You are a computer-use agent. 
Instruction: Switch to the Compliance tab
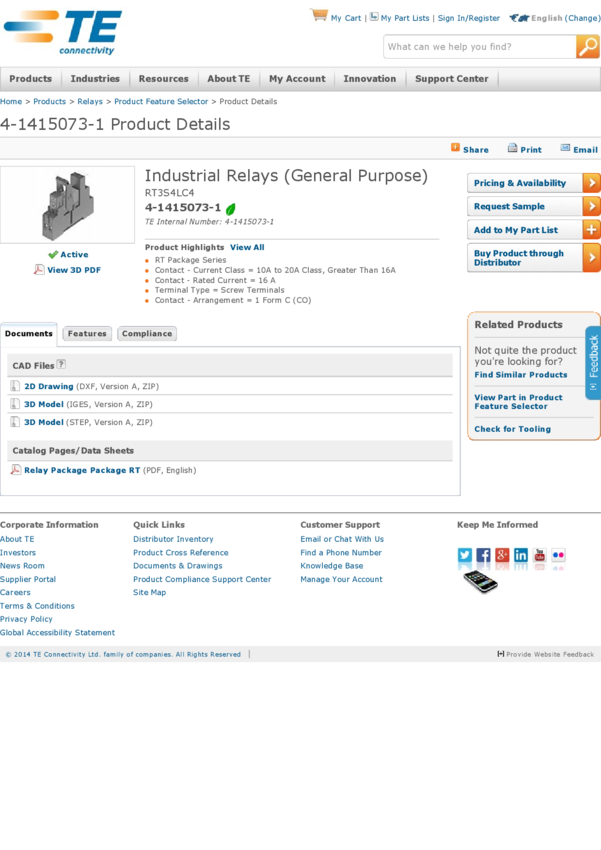[x=147, y=333]
